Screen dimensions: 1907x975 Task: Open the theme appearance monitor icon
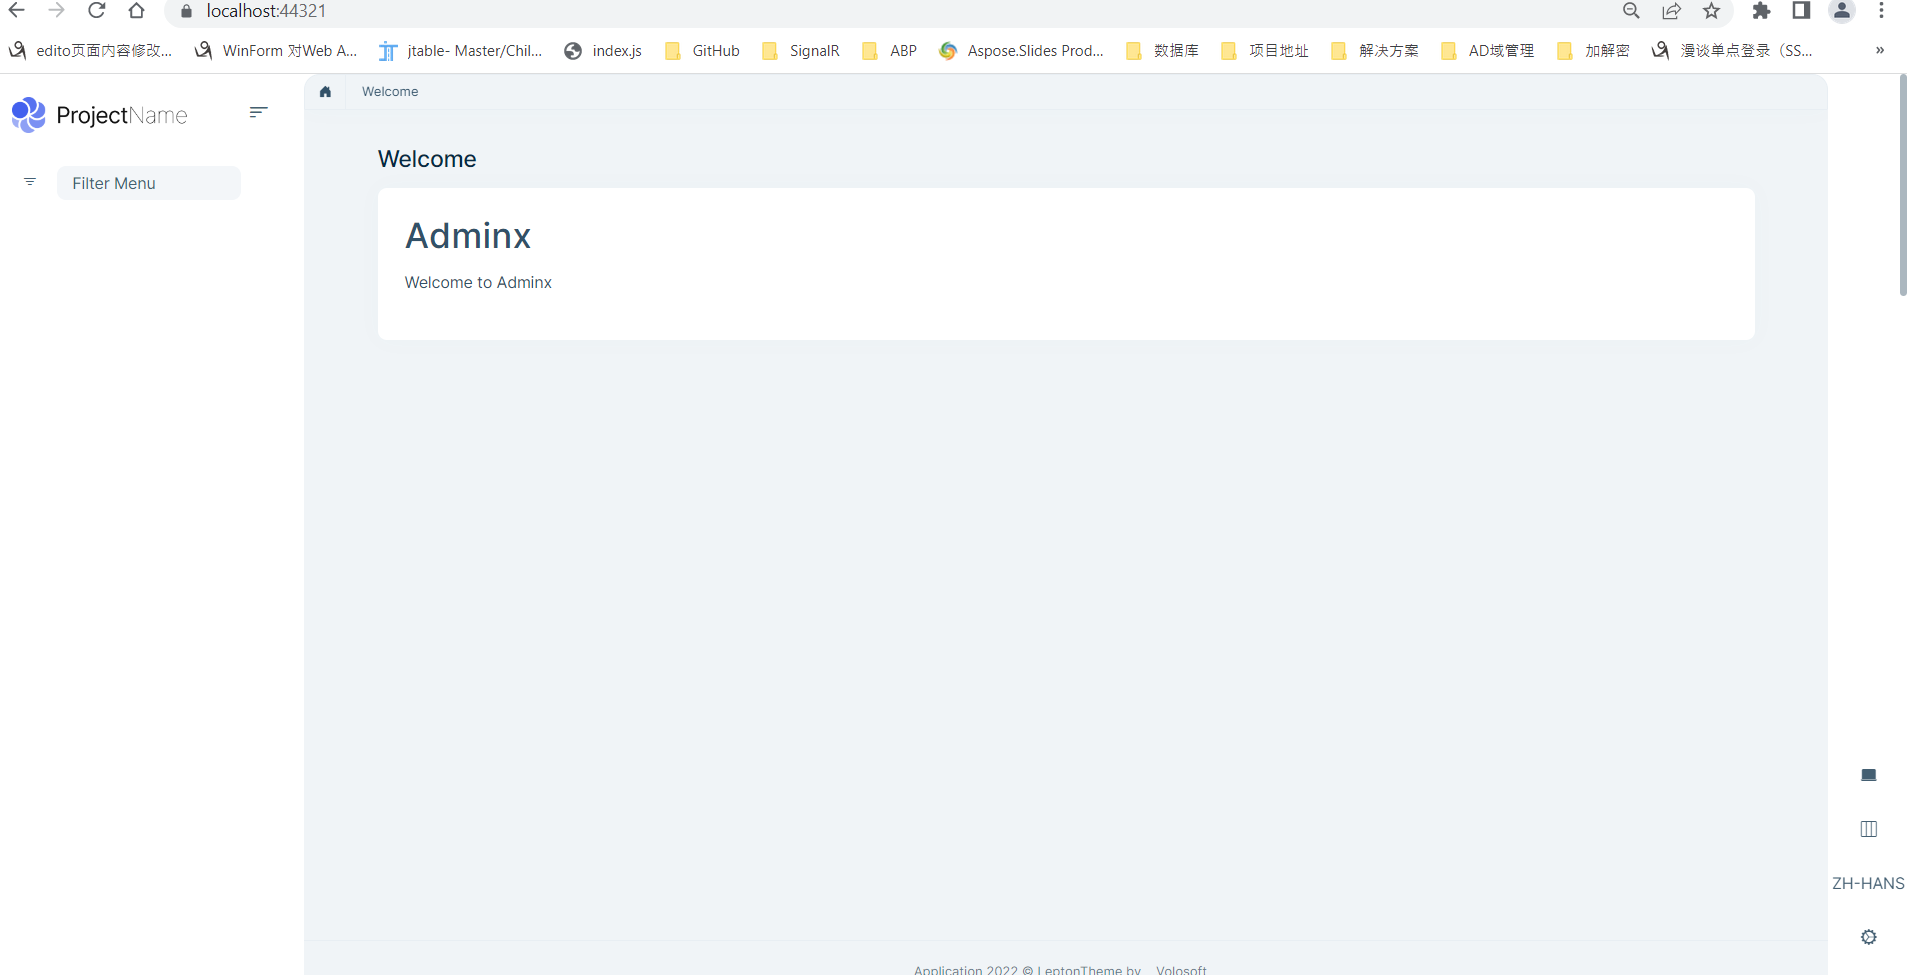pos(1868,775)
